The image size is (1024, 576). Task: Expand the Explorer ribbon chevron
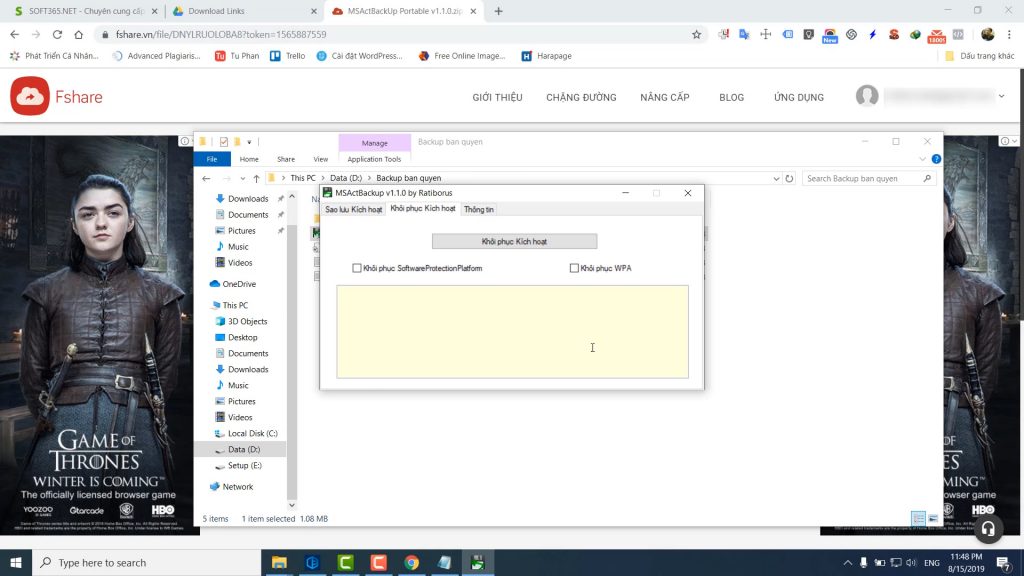coord(921,159)
